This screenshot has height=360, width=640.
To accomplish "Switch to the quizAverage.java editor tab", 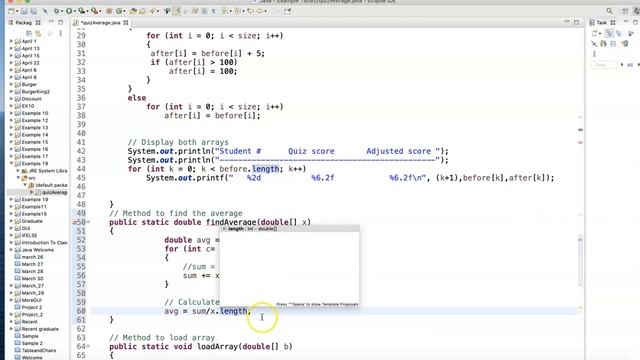I will (x=100, y=23).
